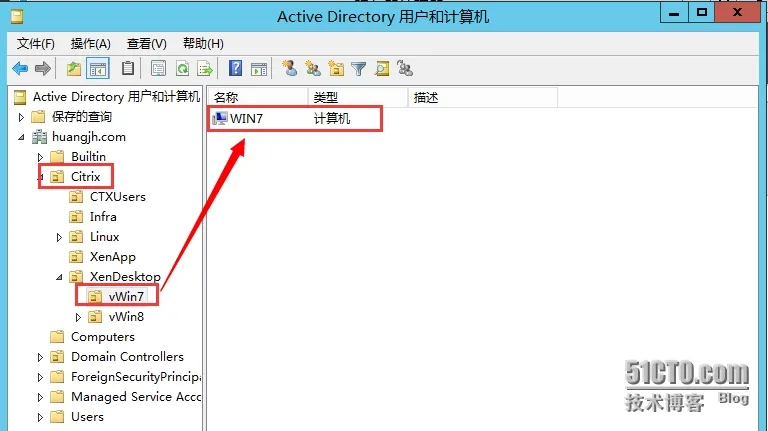
Task: Click the Create new user icon
Action: [x=289, y=68]
